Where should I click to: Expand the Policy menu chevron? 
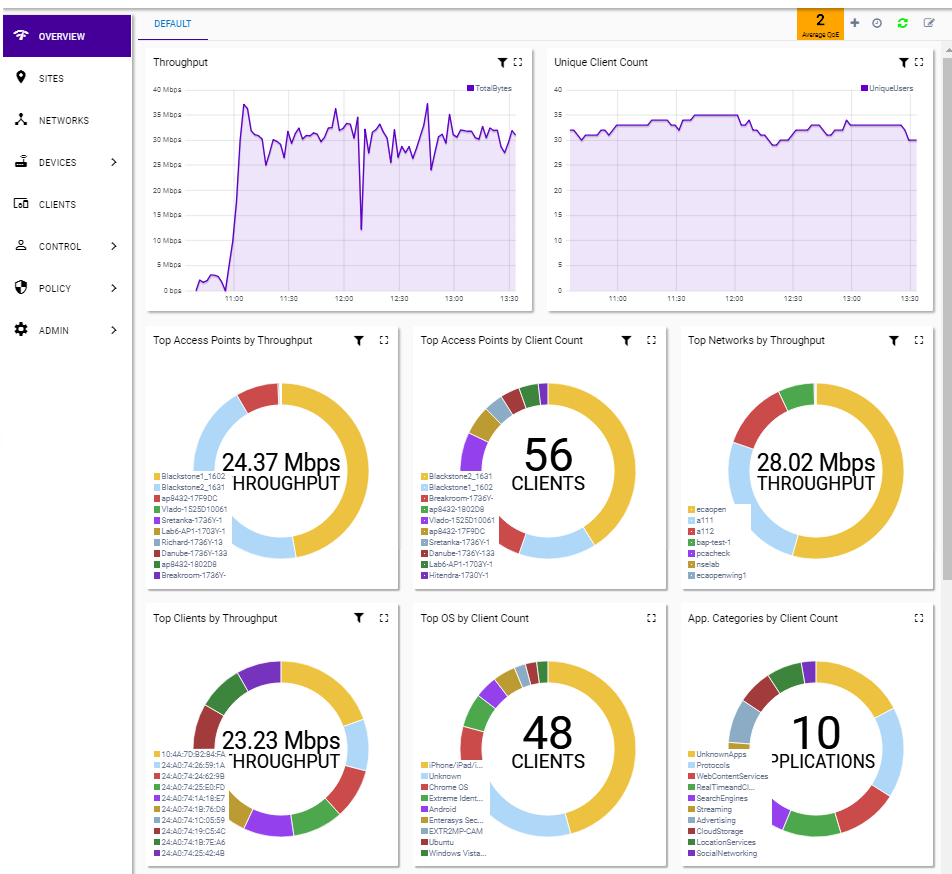(114, 288)
